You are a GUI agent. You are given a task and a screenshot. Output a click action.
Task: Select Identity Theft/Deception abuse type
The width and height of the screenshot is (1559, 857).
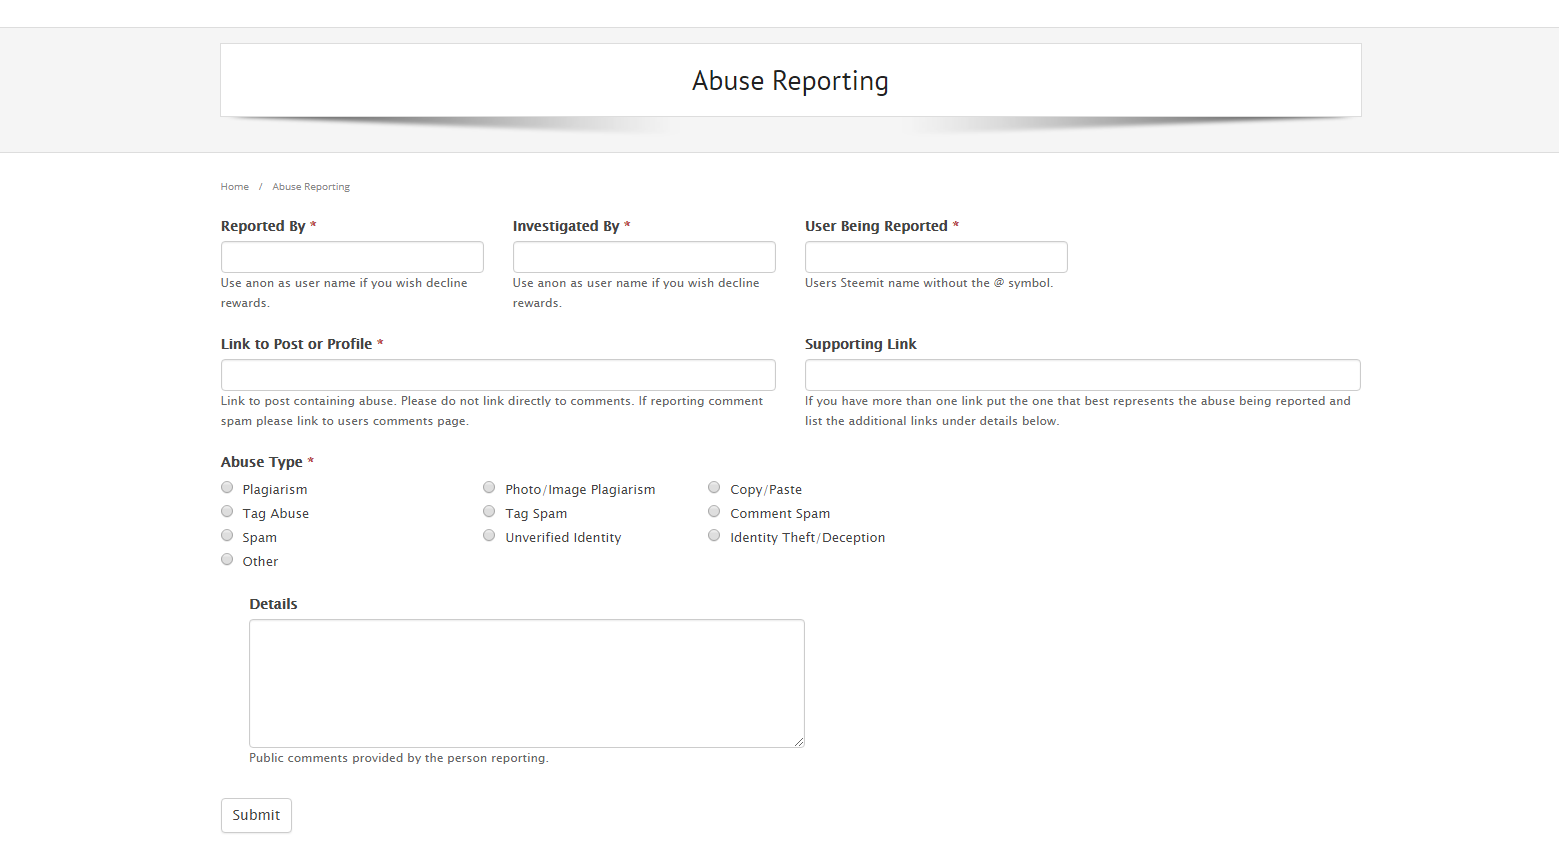(714, 535)
